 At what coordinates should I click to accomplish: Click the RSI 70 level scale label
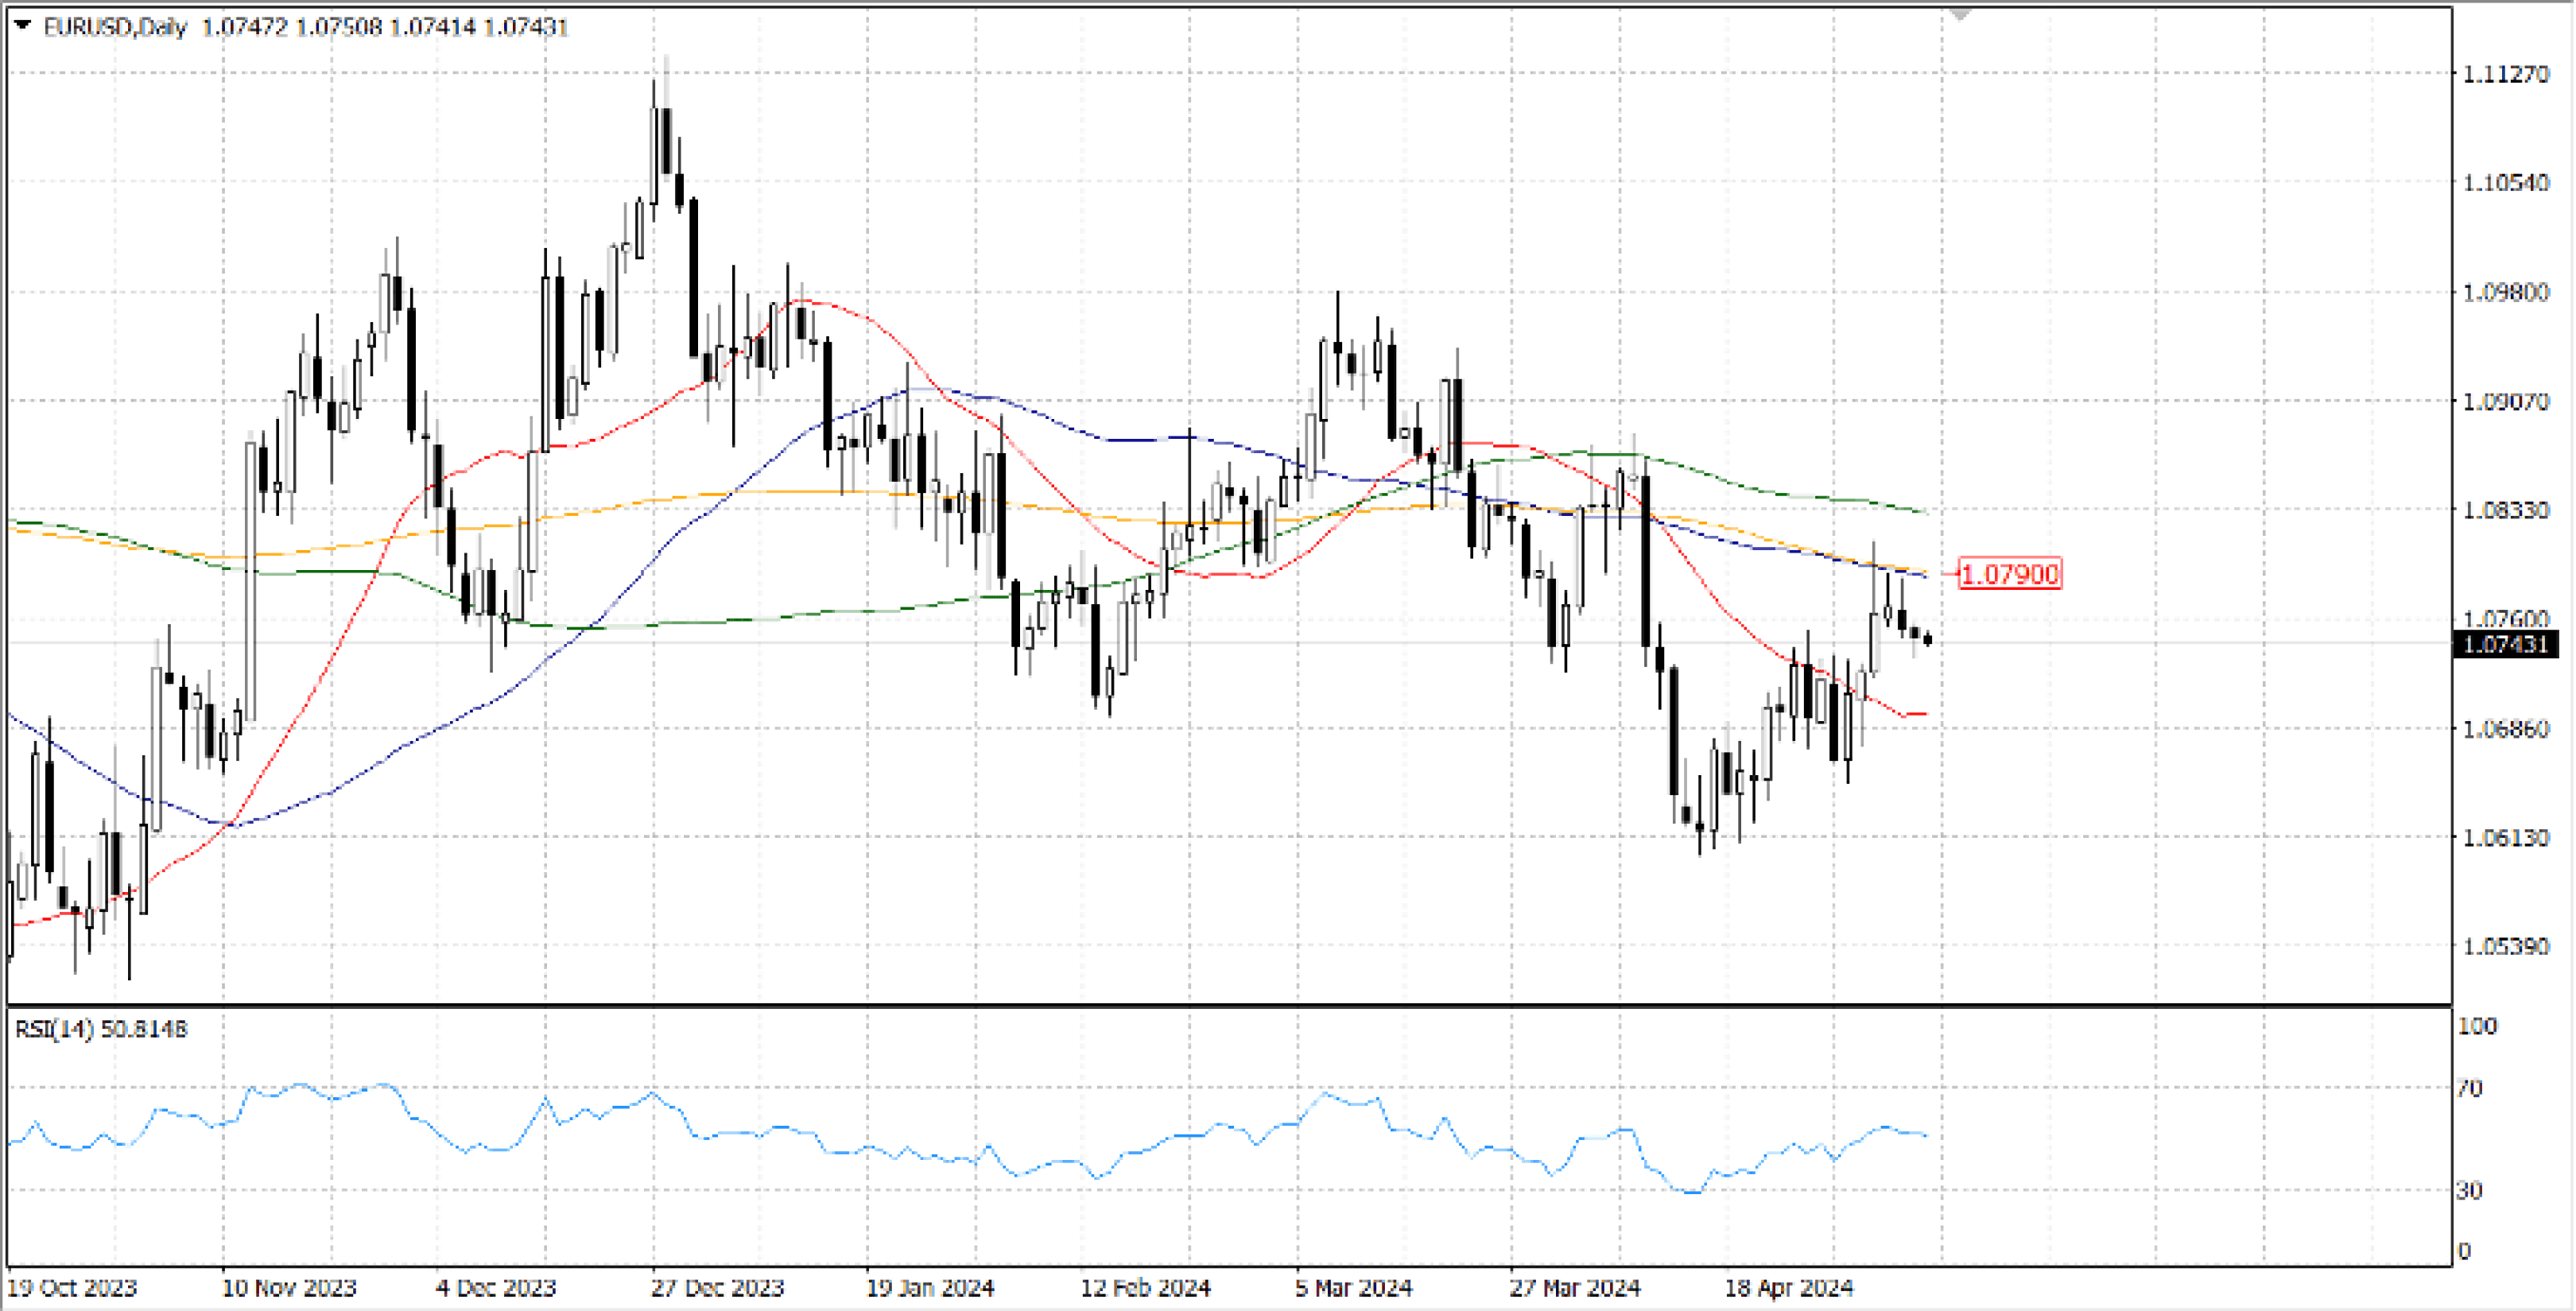tap(2469, 1088)
